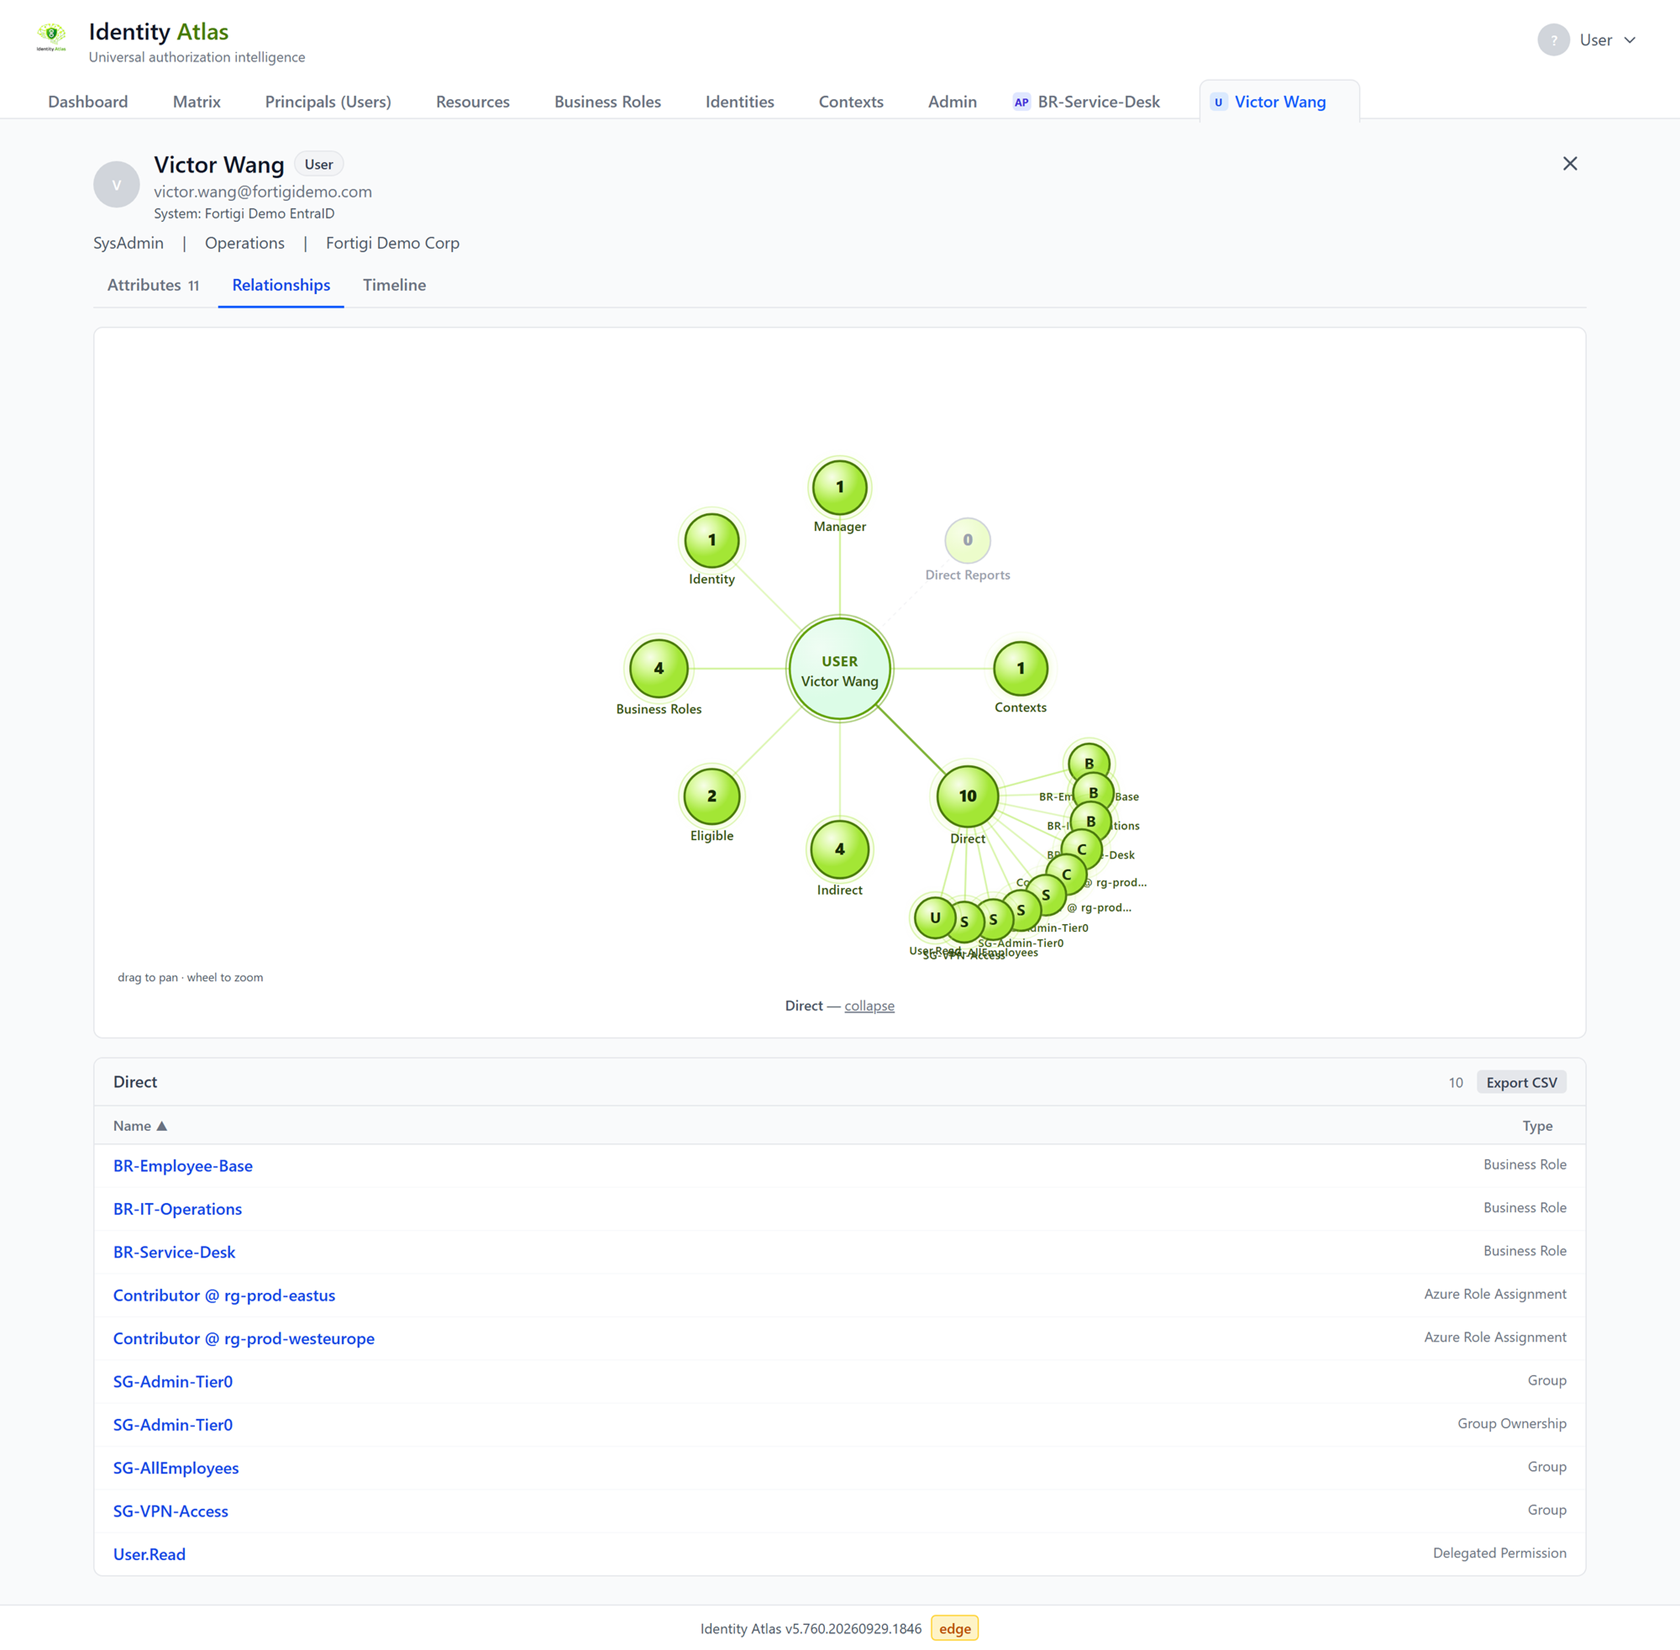1680x1650 pixels.
Task: Click the Identity Atlas logo icon
Action: click(x=51, y=38)
